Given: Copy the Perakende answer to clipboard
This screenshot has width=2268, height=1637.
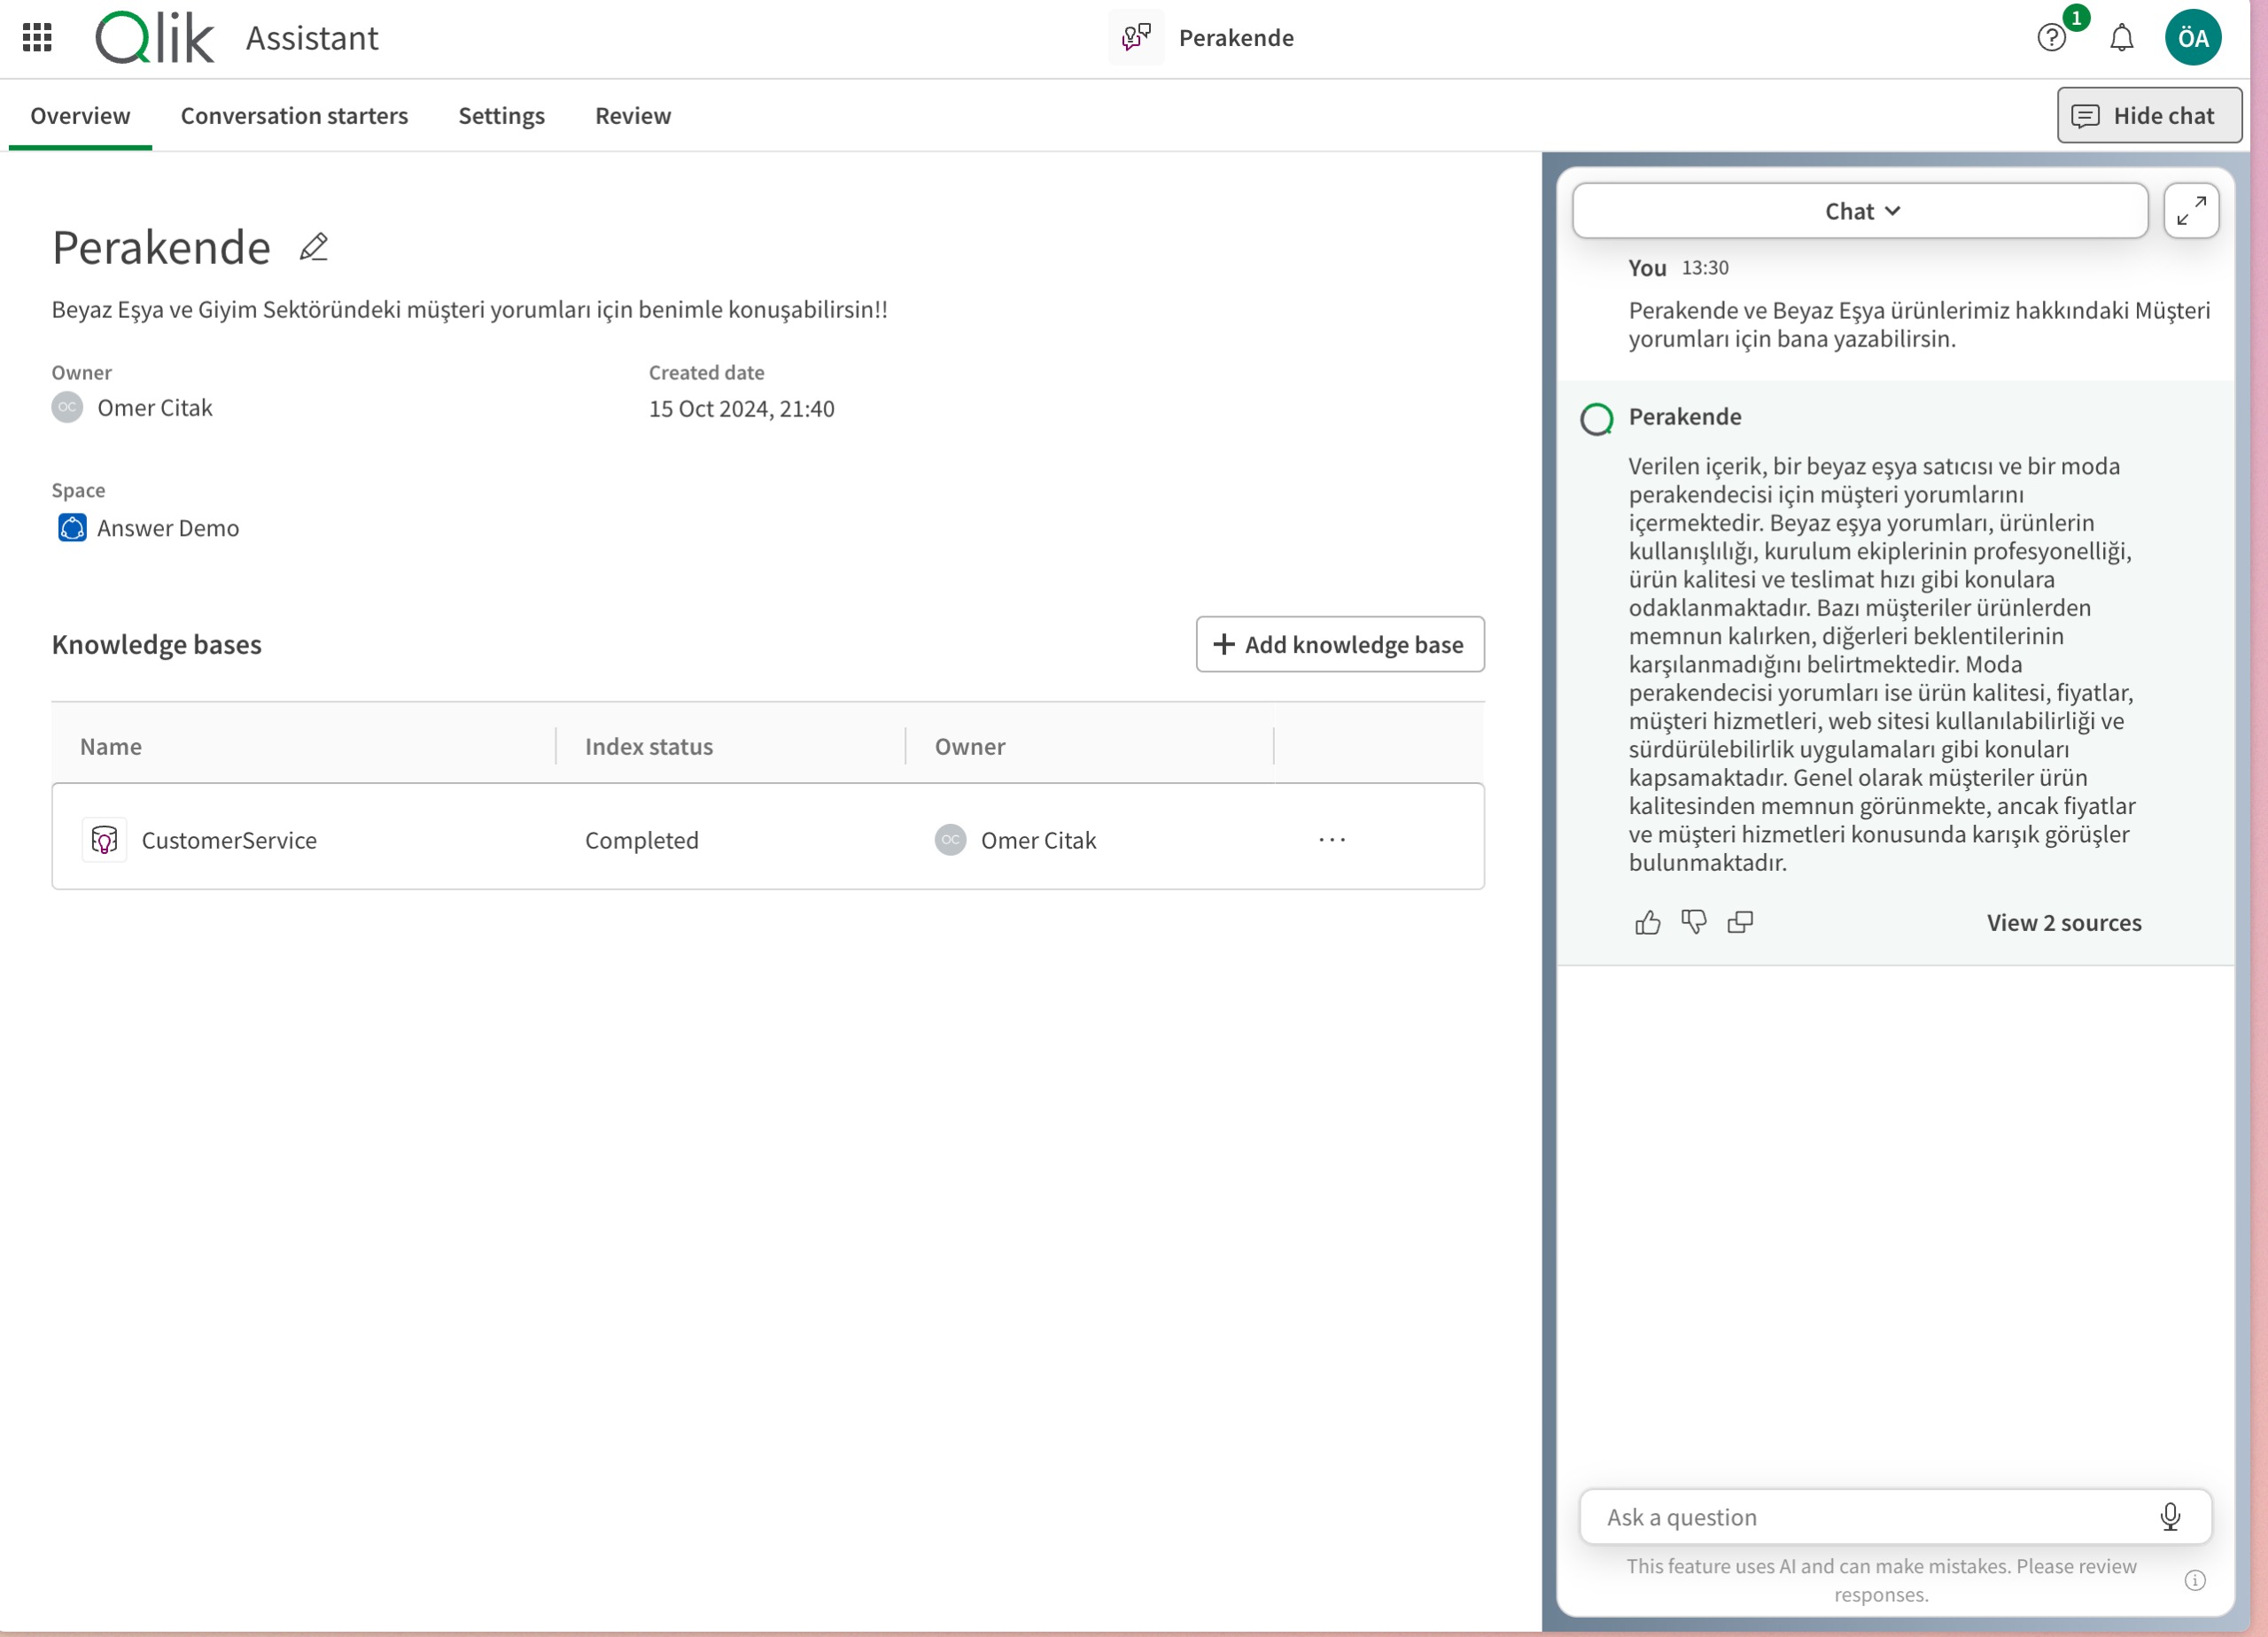Looking at the screenshot, I should (x=1740, y=922).
